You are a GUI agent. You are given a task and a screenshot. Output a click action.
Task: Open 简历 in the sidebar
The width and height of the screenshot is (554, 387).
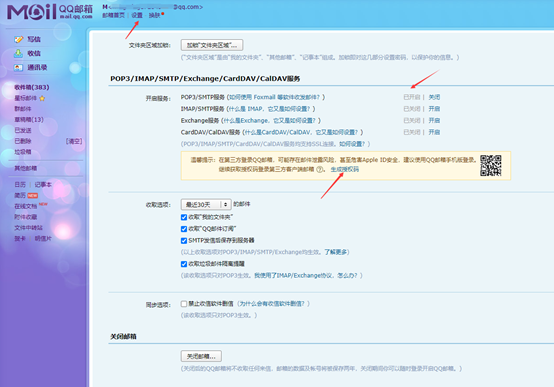[20, 195]
